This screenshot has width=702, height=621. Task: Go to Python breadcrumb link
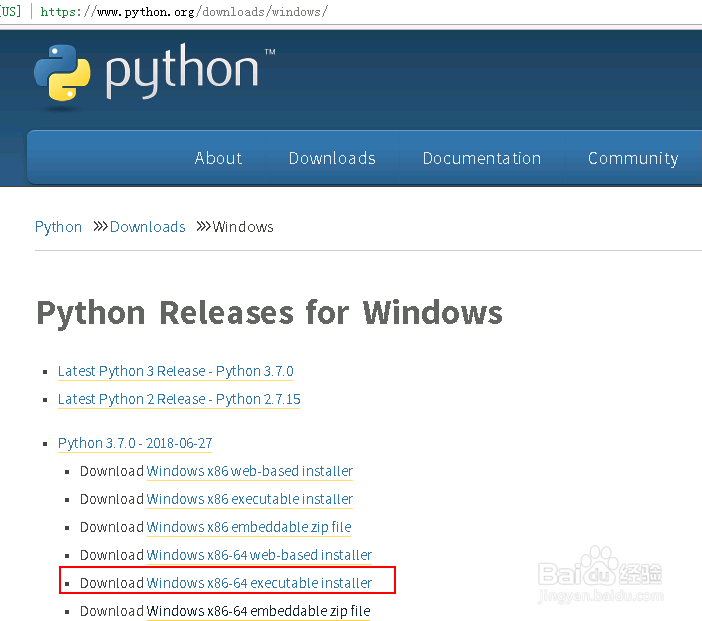(x=58, y=227)
